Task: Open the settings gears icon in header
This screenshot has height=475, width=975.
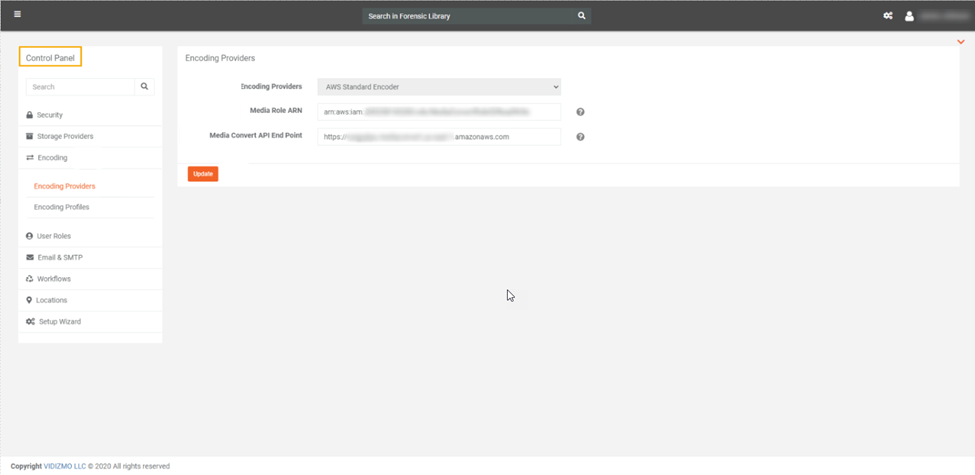Action: pyautogui.click(x=887, y=16)
